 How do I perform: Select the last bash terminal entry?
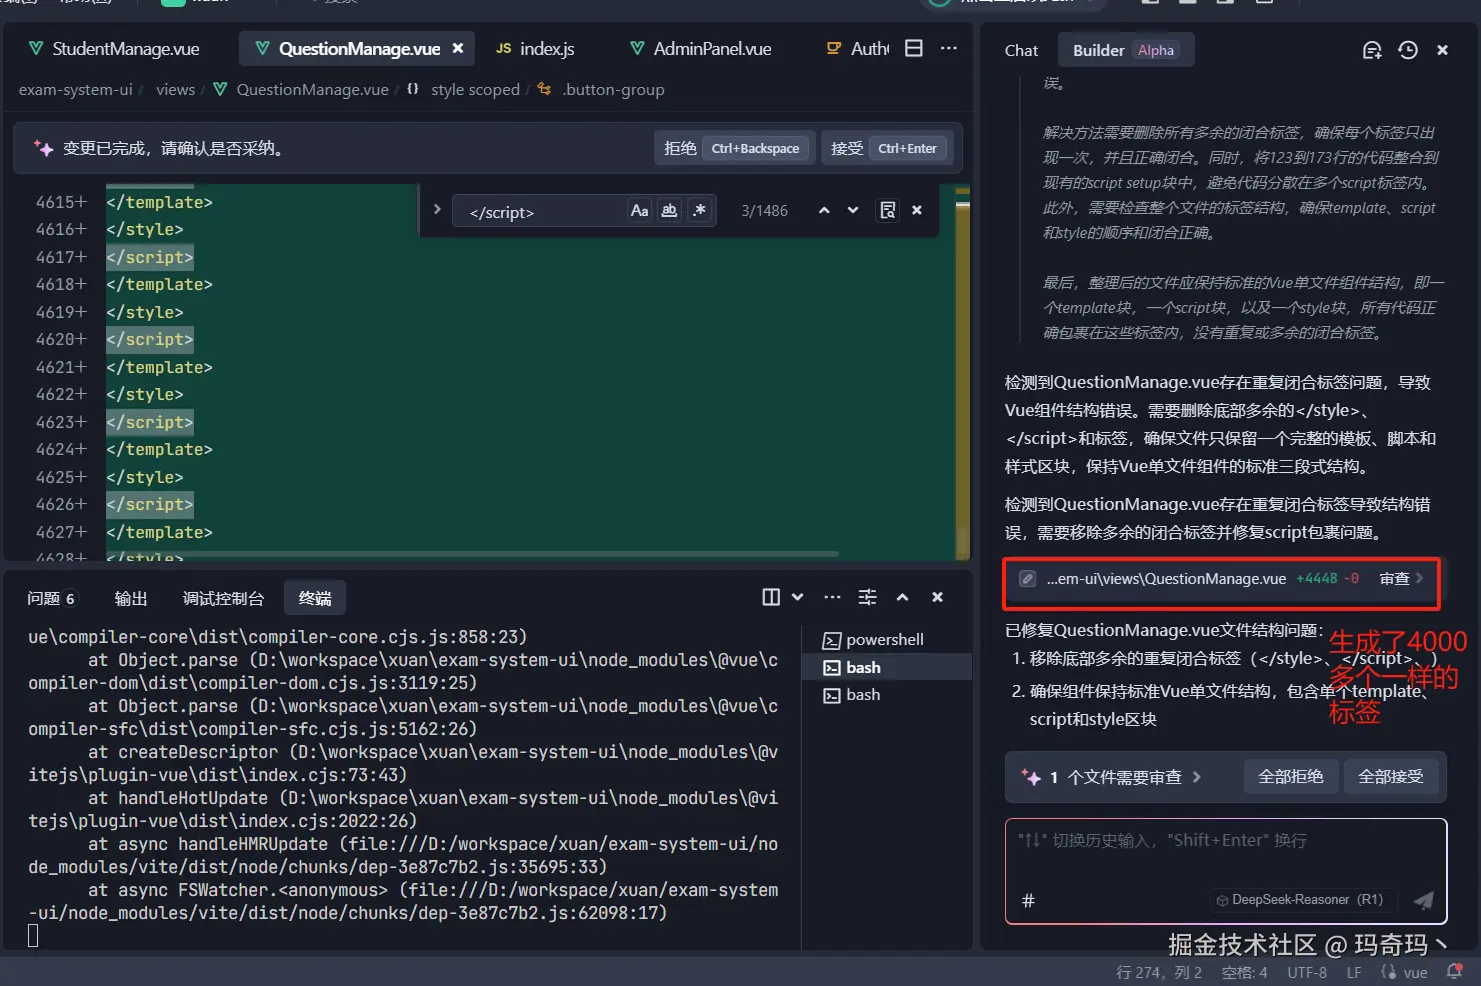point(886,695)
